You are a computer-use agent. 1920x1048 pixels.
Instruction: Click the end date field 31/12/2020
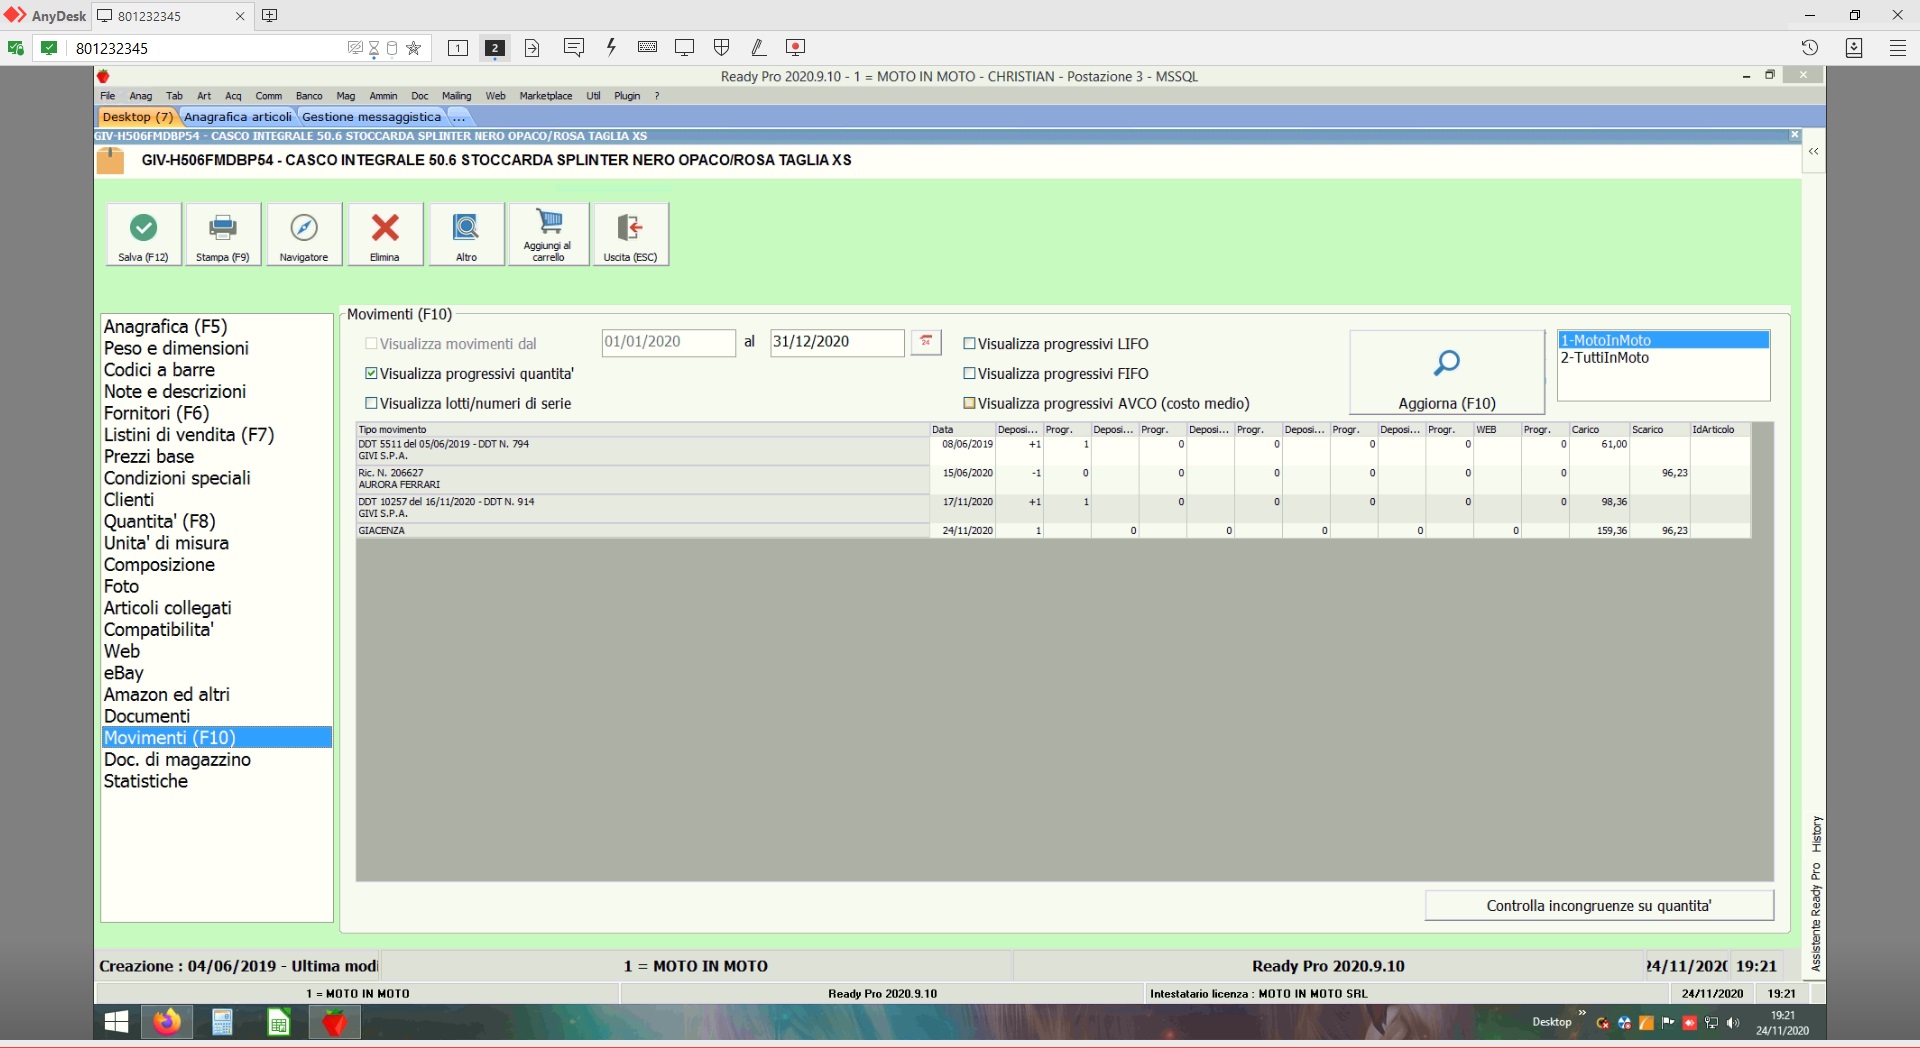pos(837,342)
